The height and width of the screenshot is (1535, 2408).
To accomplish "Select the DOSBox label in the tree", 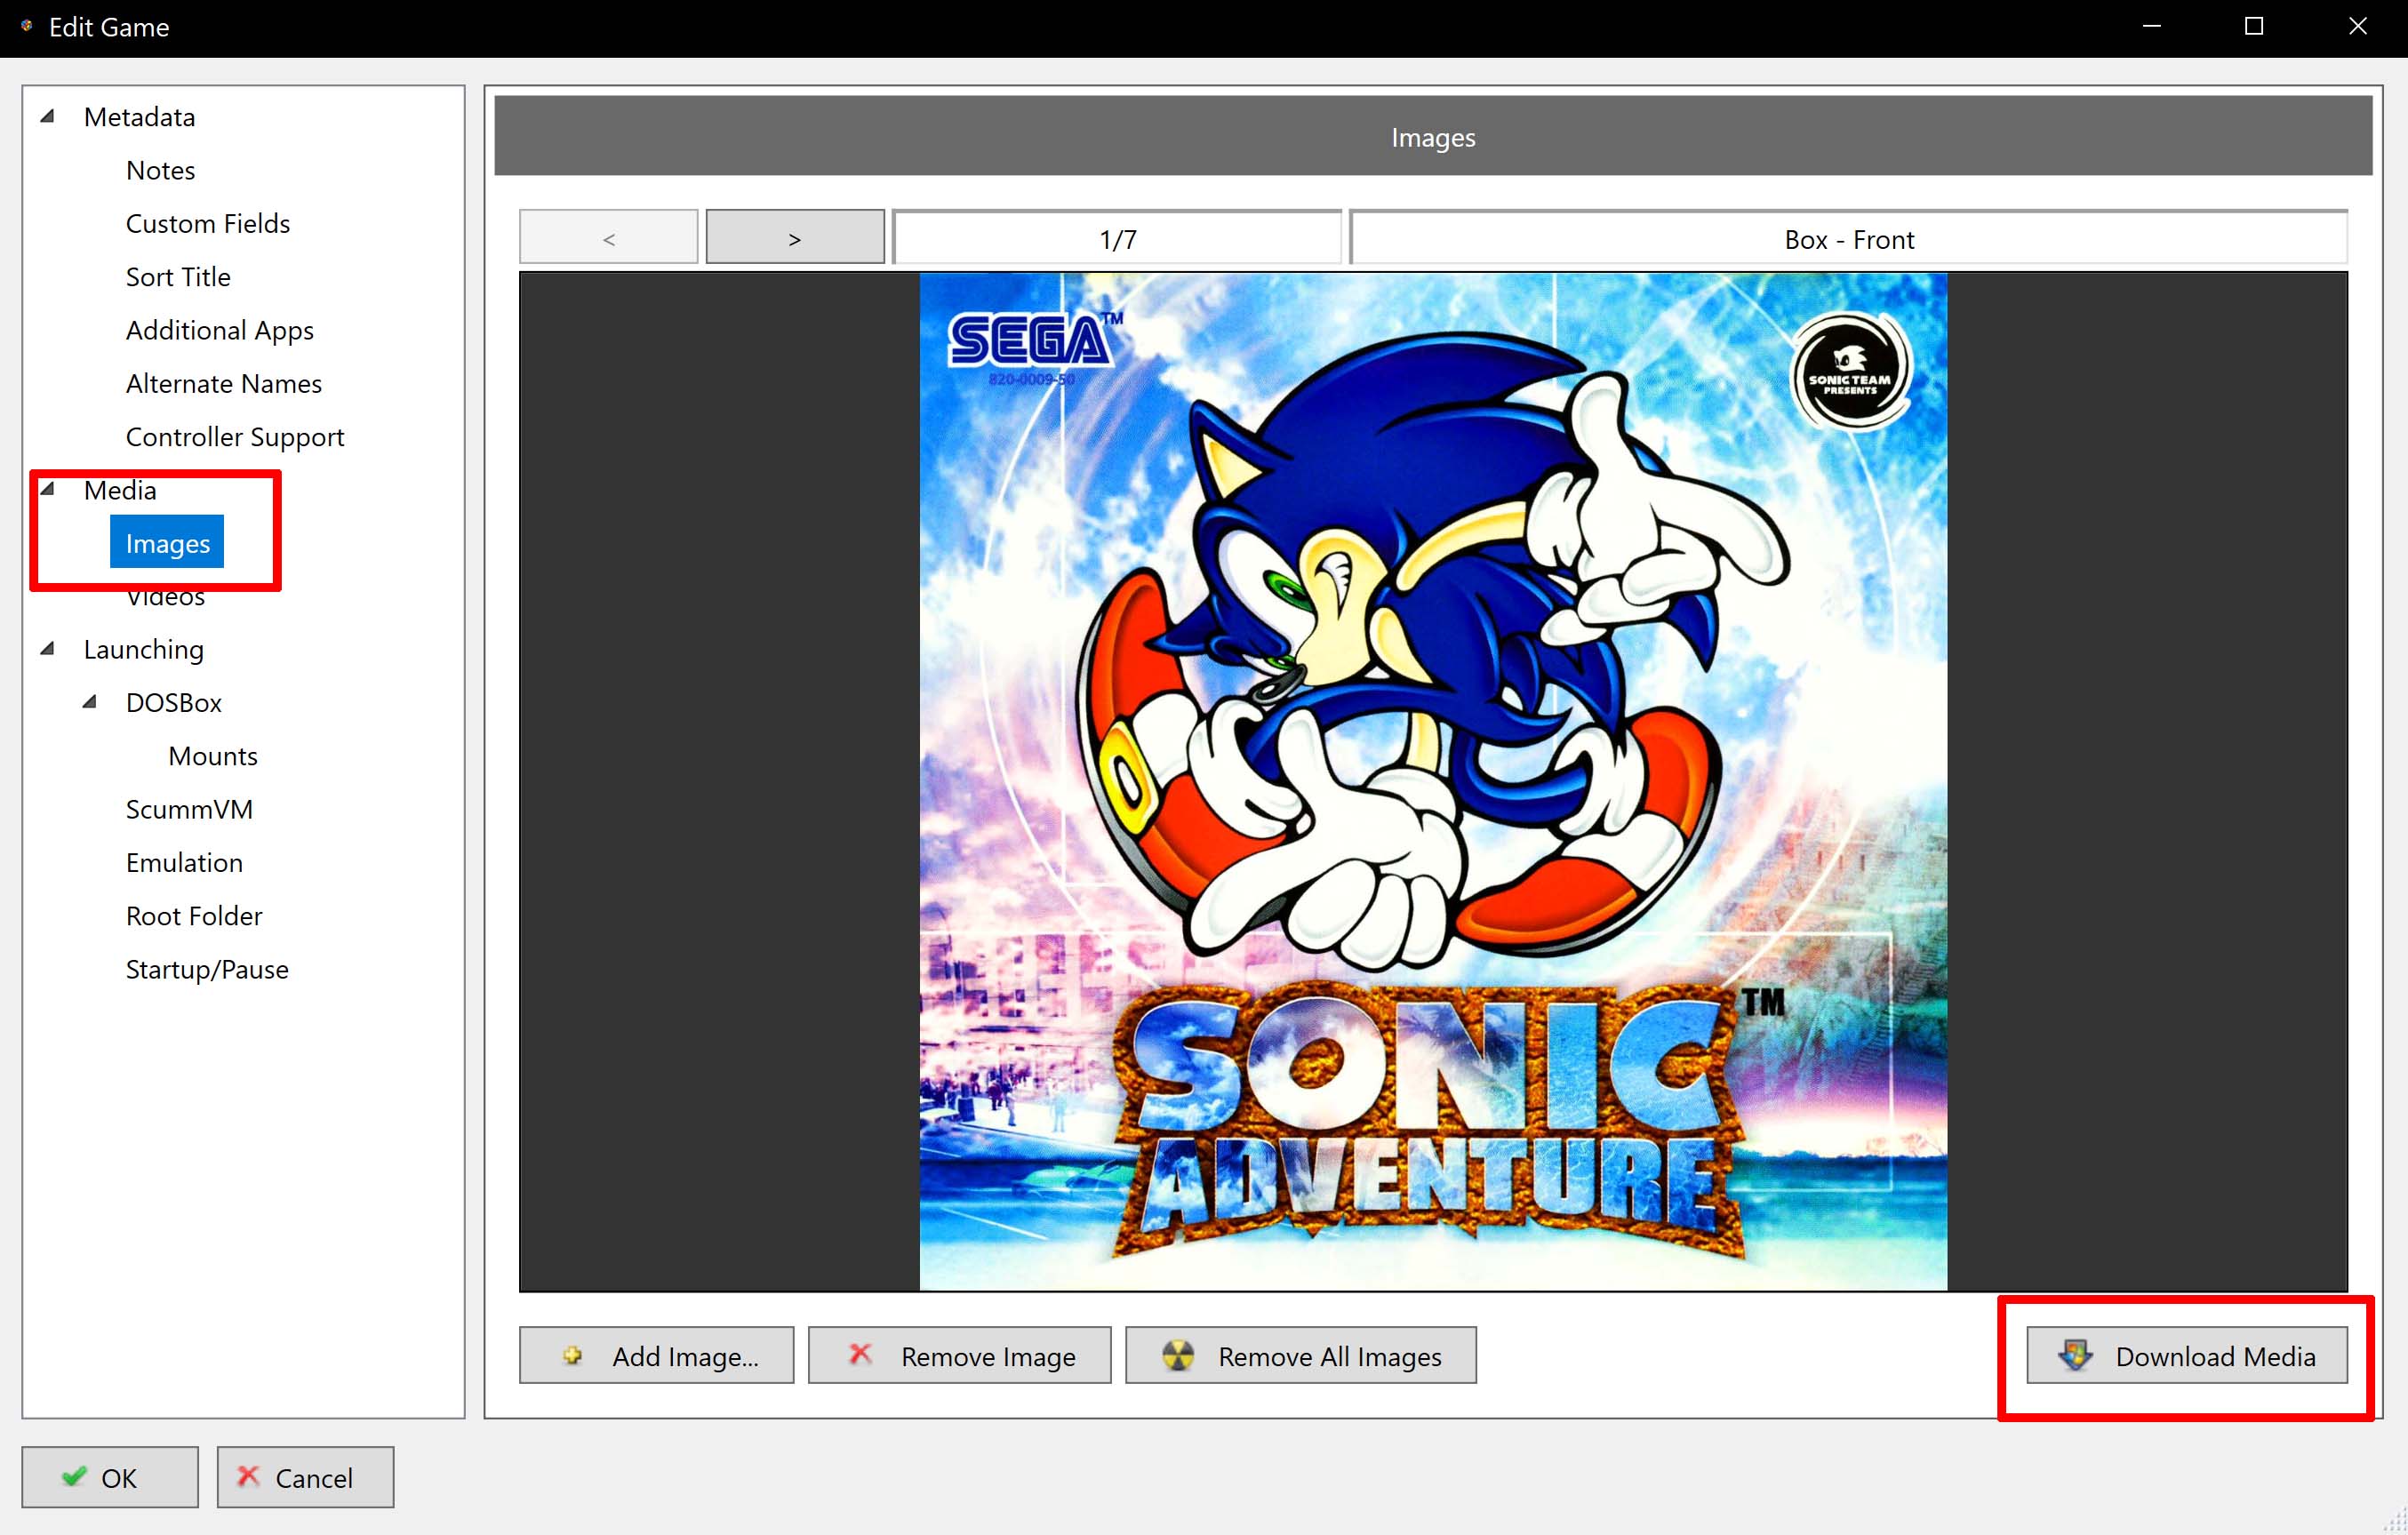I will [x=173, y=703].
